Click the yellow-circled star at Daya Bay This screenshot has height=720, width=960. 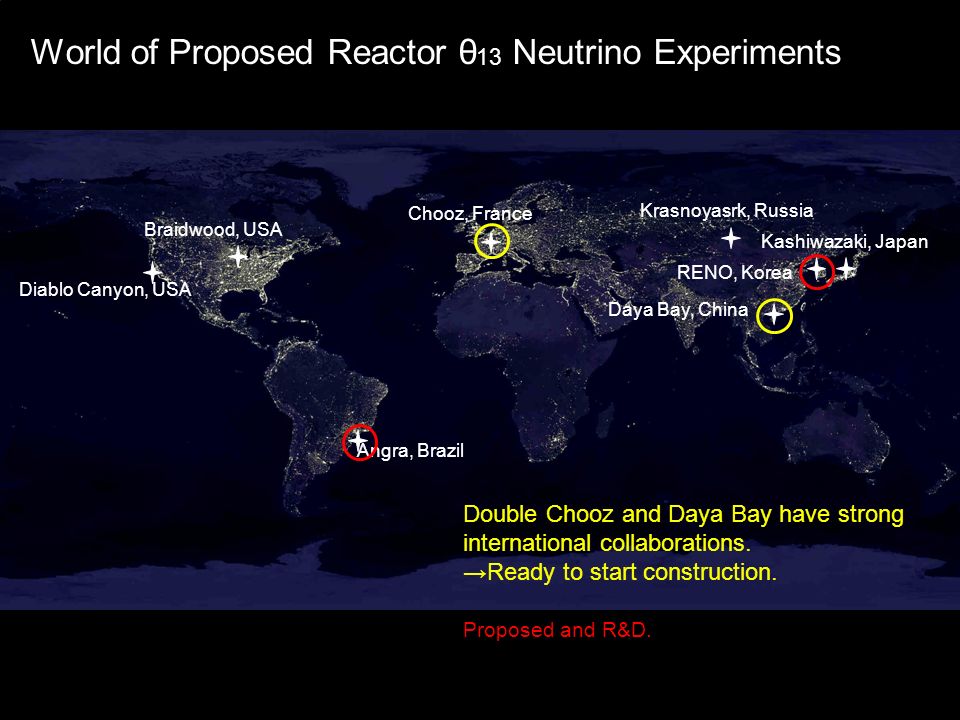click(x=774, y=315)
